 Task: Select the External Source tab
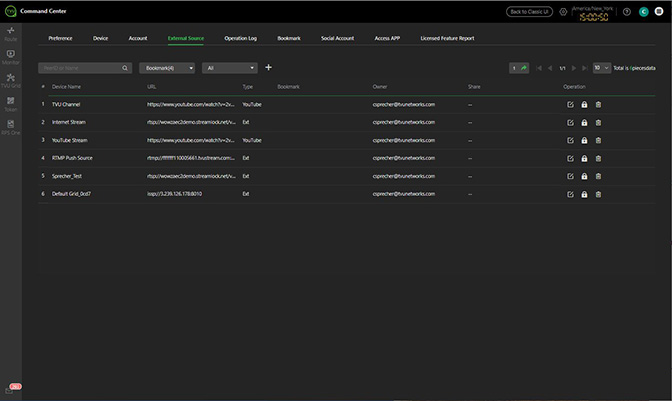tap(186, 38)
